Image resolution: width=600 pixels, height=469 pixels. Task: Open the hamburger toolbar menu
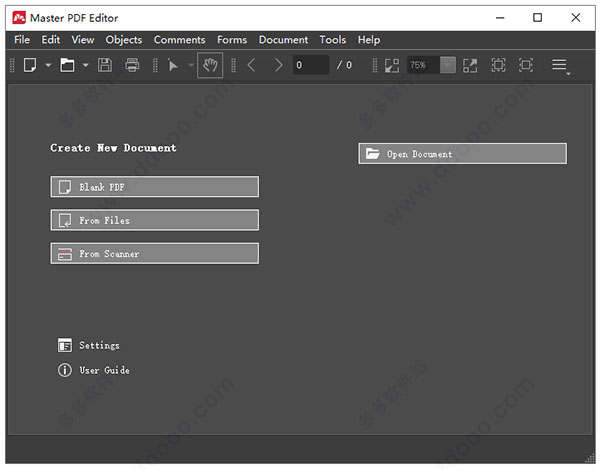(560, 65)
